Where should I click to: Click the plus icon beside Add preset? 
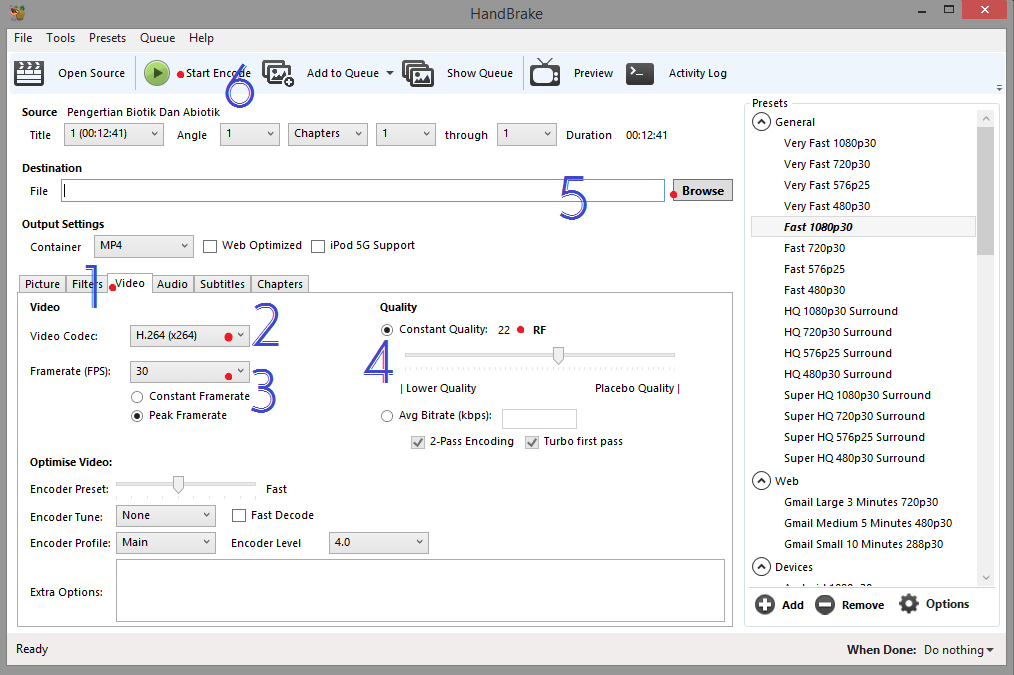[x=764, y=605]
